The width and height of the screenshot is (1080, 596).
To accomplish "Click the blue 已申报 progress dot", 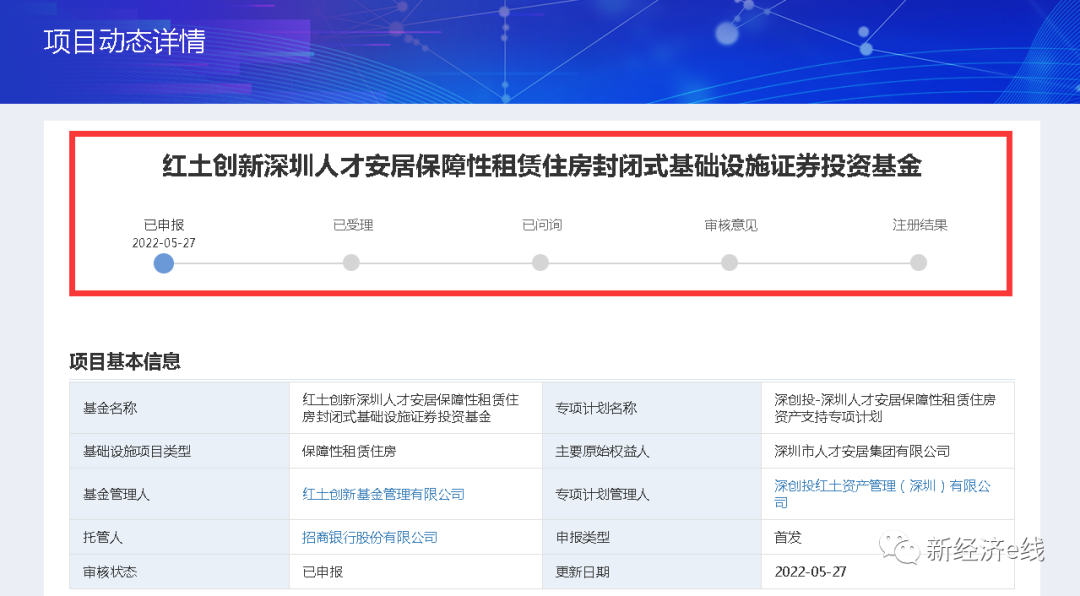I will [x=164, y=263].
